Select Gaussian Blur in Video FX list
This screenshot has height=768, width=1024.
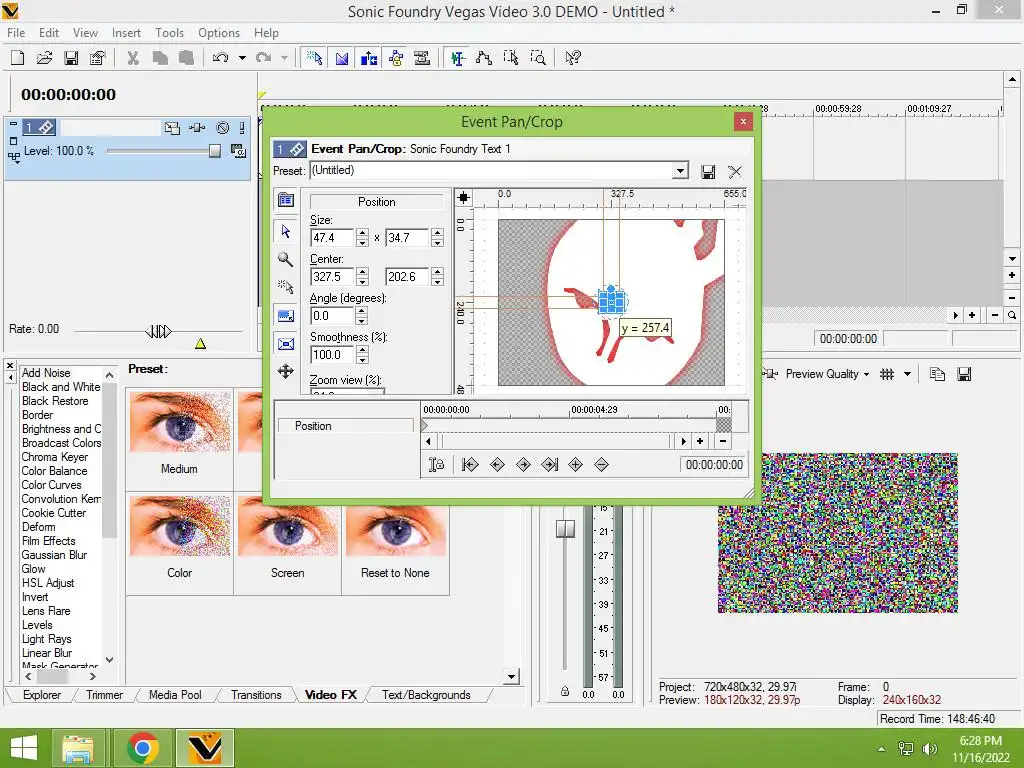point(54,555)
